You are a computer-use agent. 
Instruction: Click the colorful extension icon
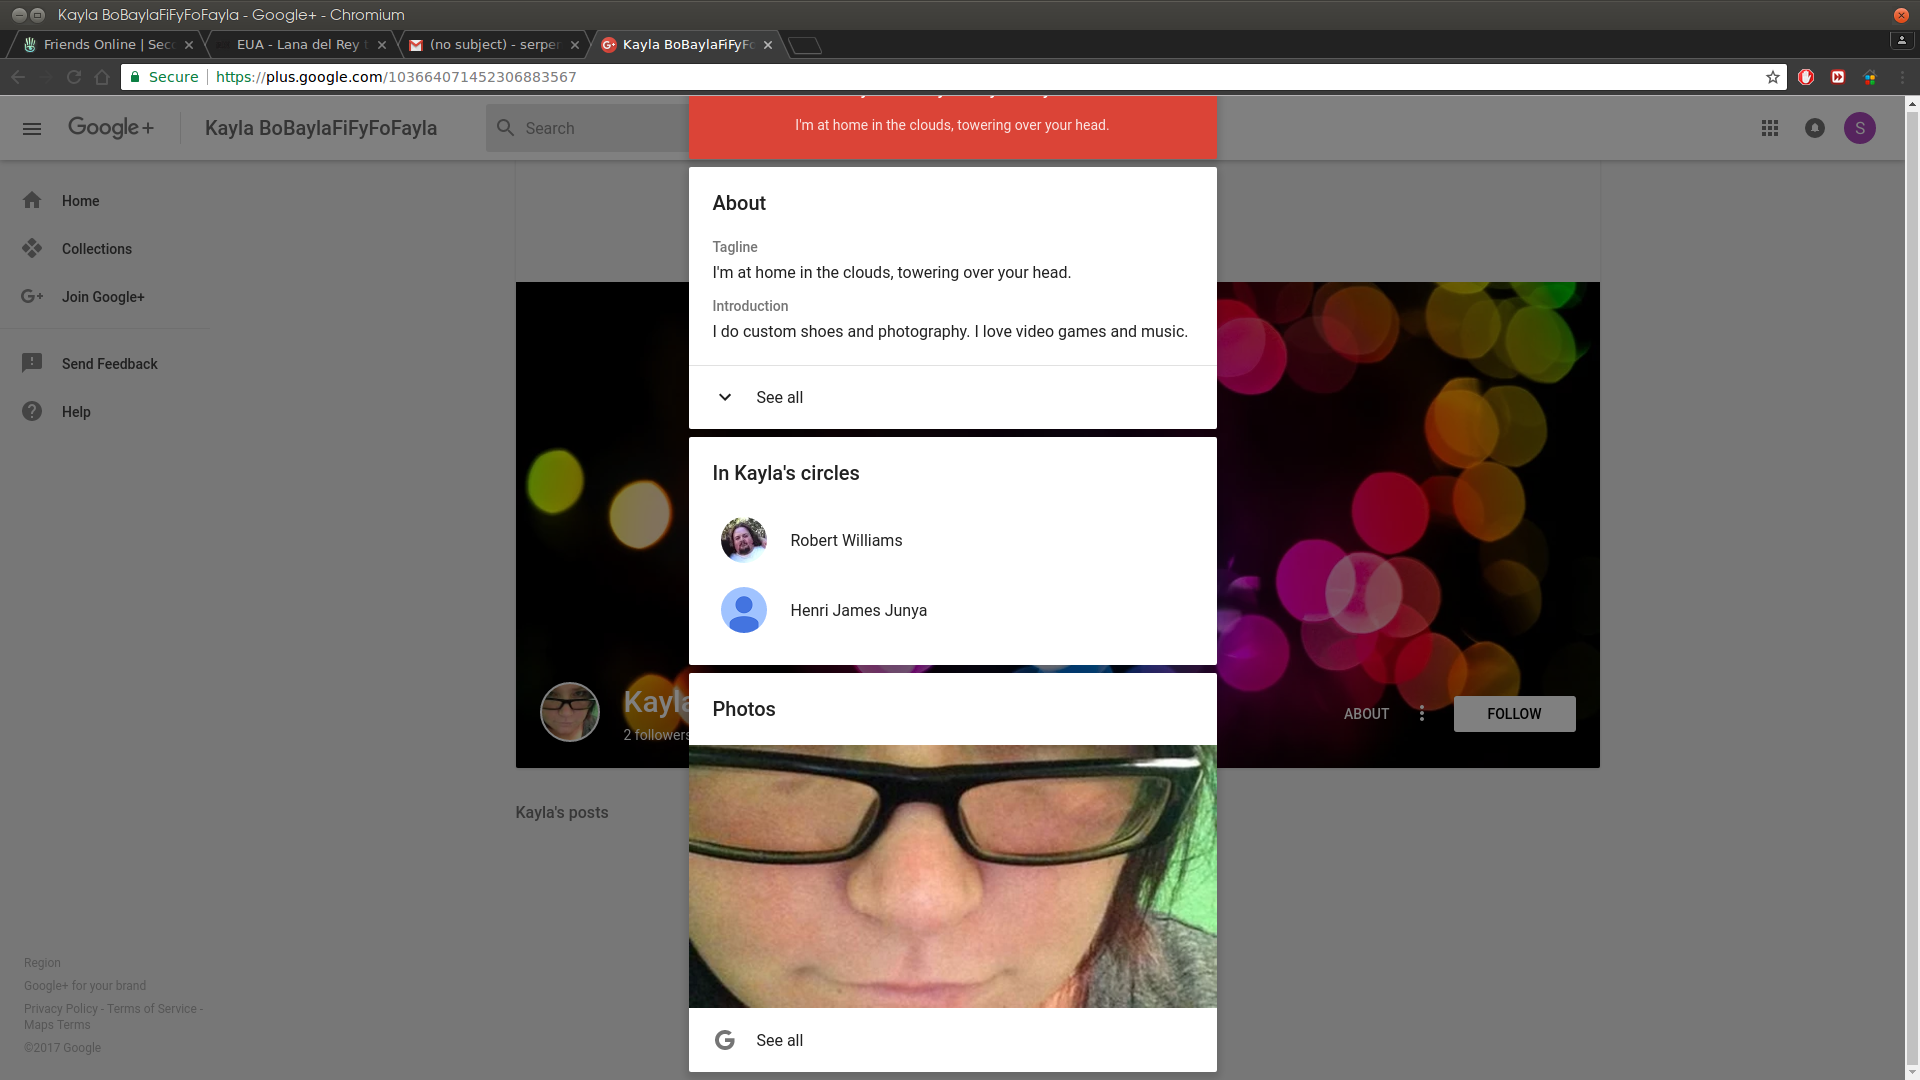coord(1870,77)
